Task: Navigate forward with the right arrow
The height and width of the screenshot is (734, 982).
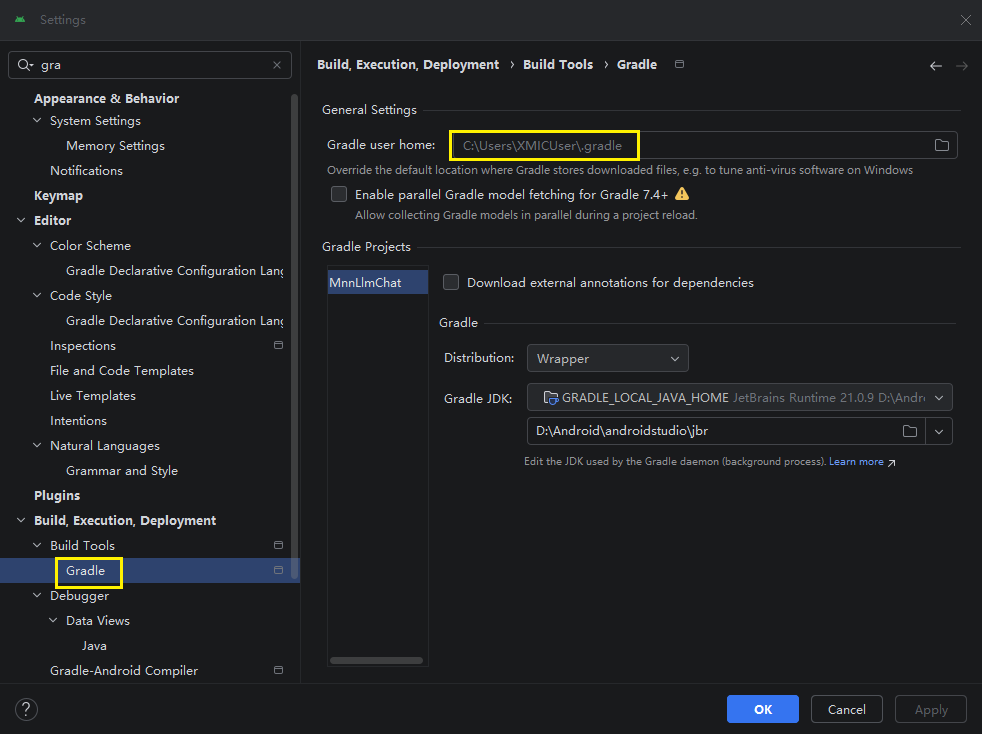Action: pyautogui.click(x=962, y=66)
